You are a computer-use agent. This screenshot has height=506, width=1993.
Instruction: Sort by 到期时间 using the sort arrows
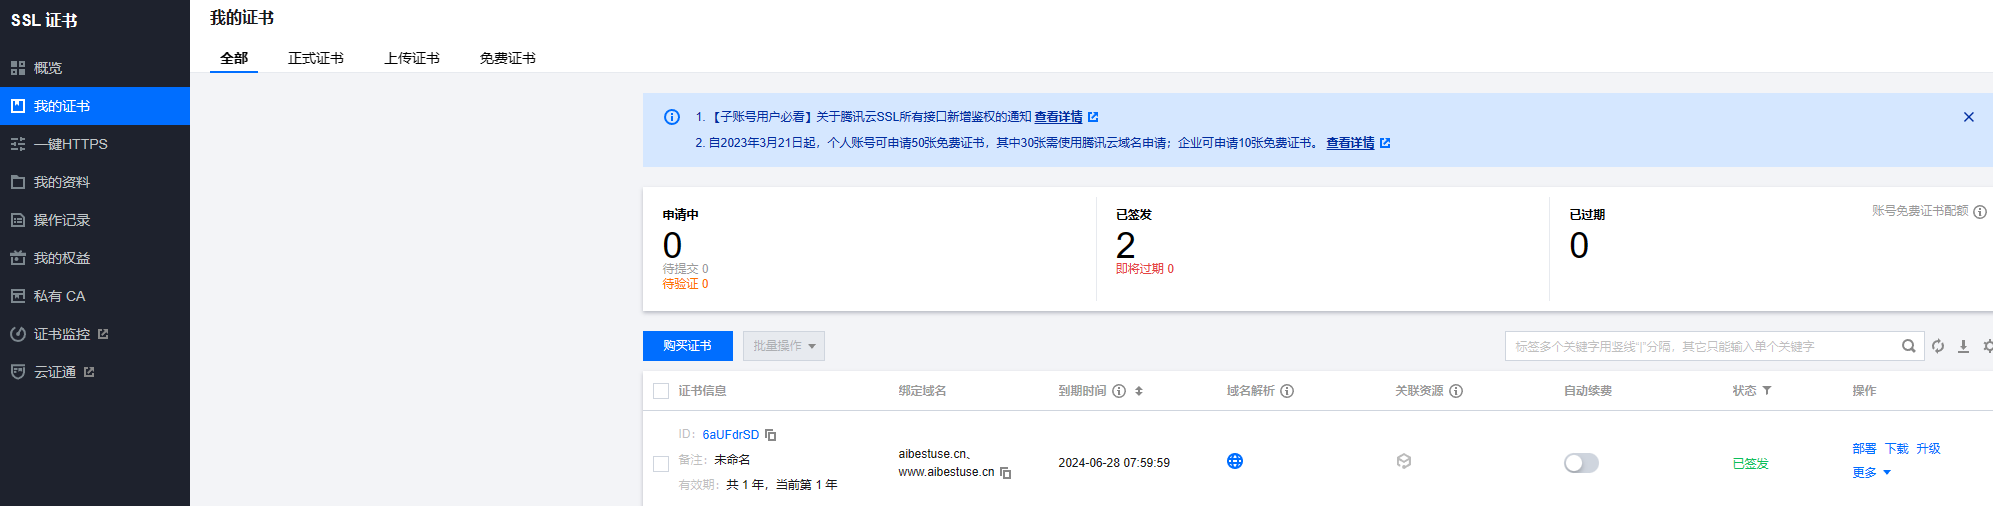[x=1139, y=391]
